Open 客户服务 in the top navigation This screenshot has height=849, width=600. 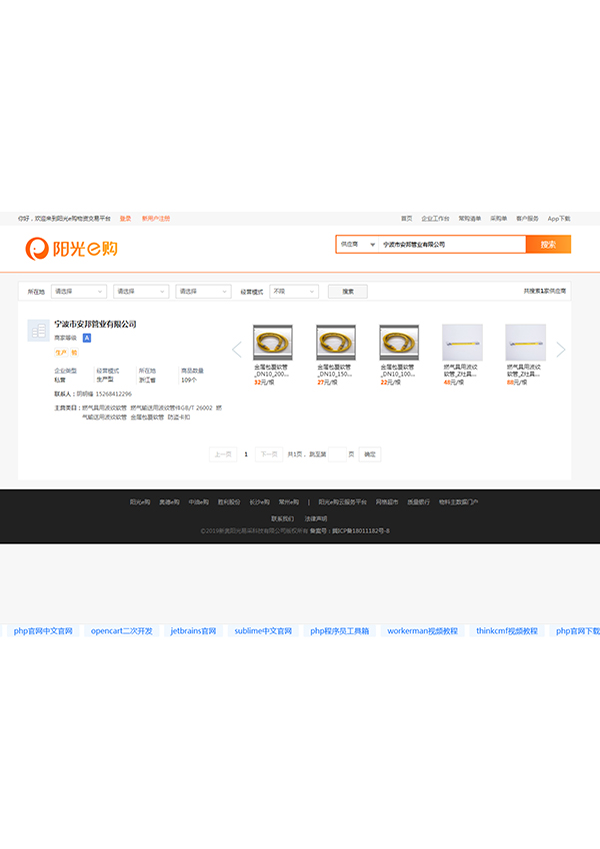point(527,219)
